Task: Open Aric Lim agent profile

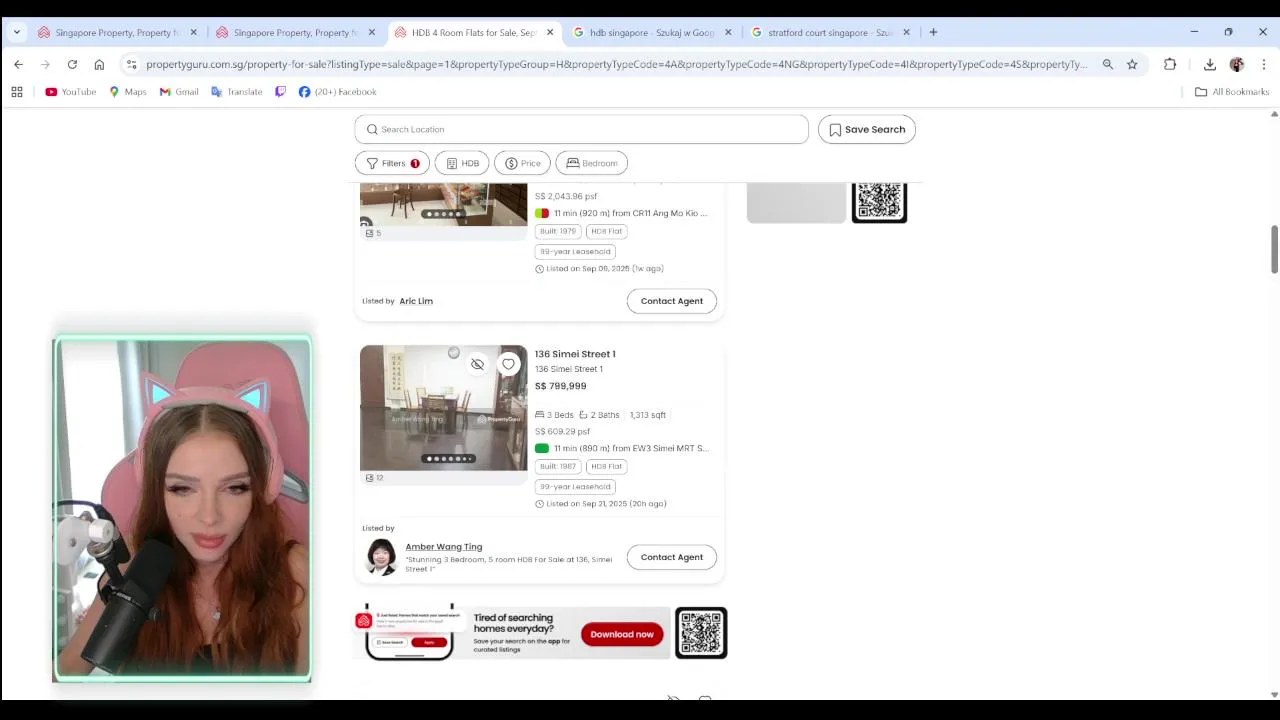Action: [x=416, y=301]
